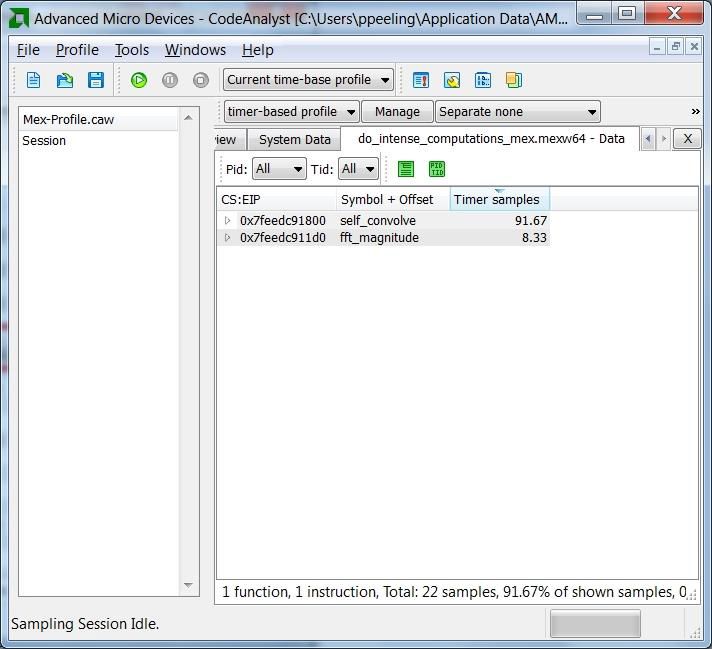Screen dimensions: 712x649
Task: Open the timer-based profile dropdown
Action: [x=291, y=112]
